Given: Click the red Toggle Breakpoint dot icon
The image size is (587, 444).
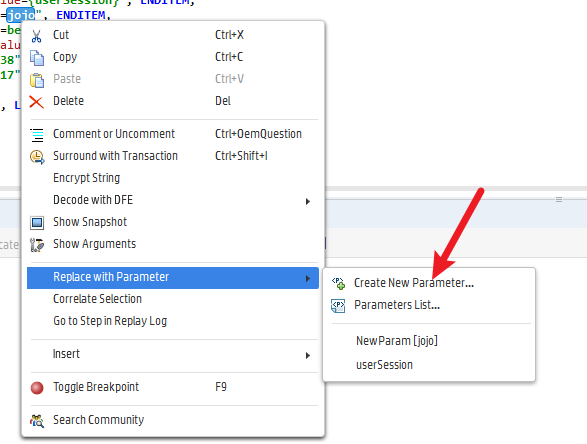Looking at the screenshot, I should point(37,388).
